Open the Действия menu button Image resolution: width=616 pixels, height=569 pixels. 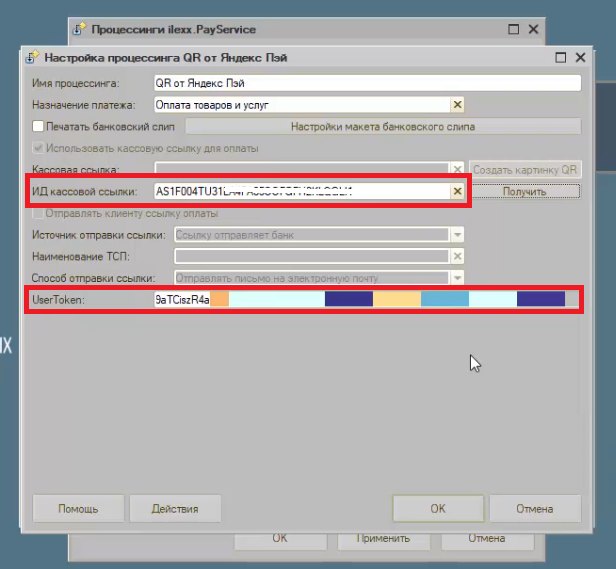tap(175, 508)
